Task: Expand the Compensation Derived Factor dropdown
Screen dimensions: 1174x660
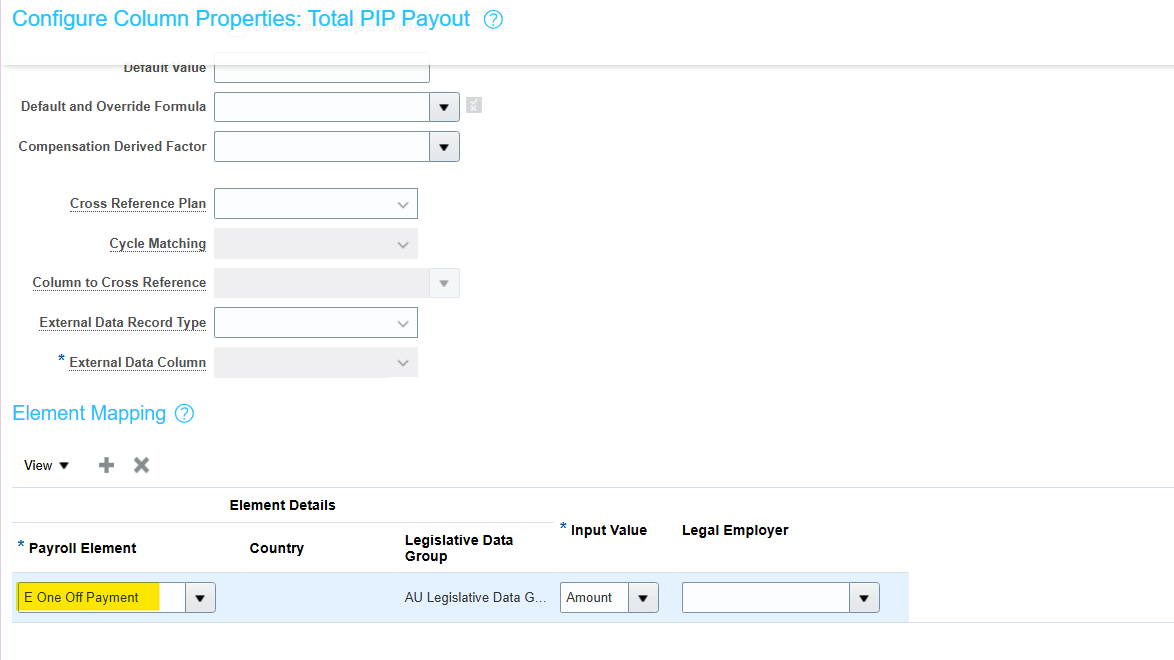Action: click(x=444, y=146)
